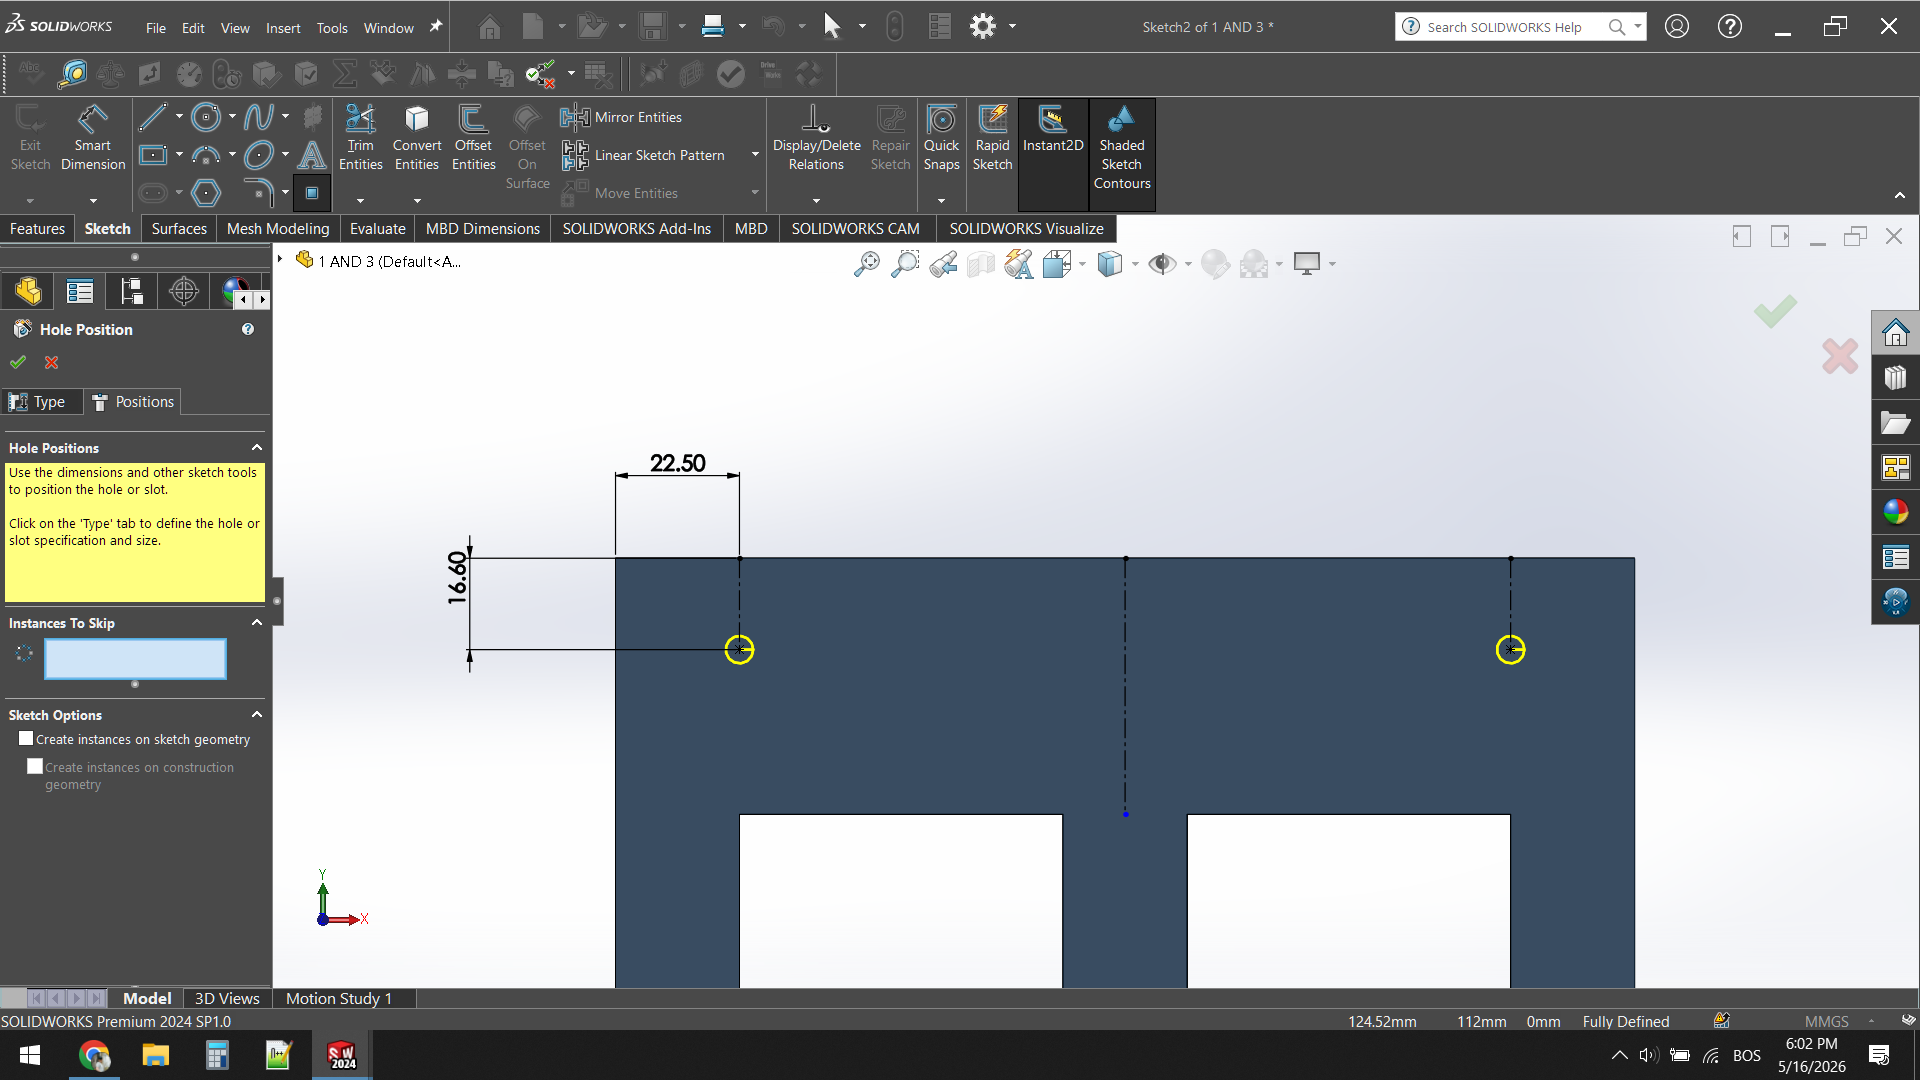Open the Motion Study 1 tab
Image resolution: width=1920 pixels, height=1080 pixels.
(339, 998)
